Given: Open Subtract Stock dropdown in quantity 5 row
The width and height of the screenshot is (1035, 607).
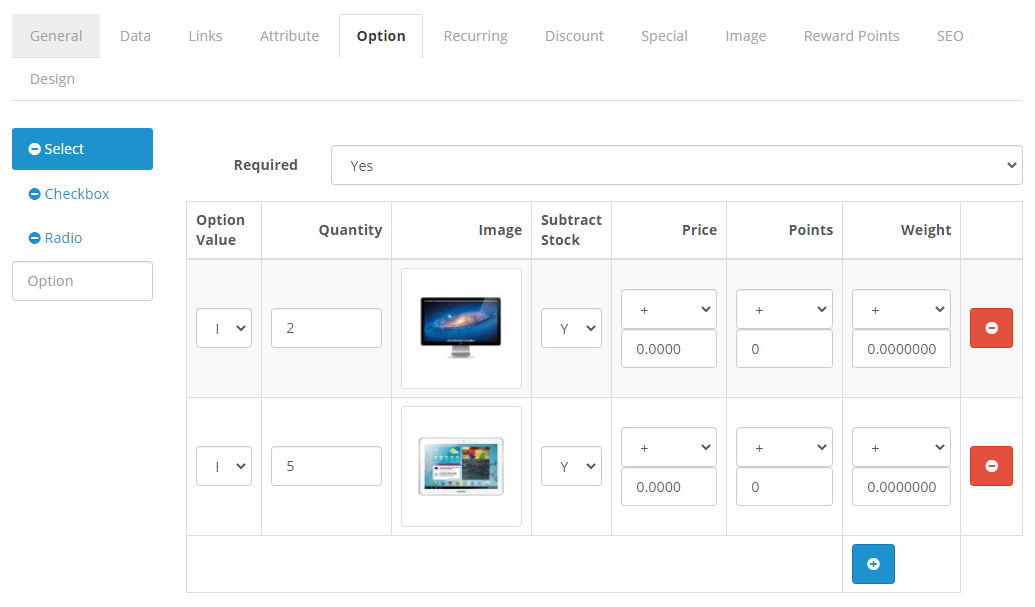Looking at the screenshot, I should coord(571,466).
